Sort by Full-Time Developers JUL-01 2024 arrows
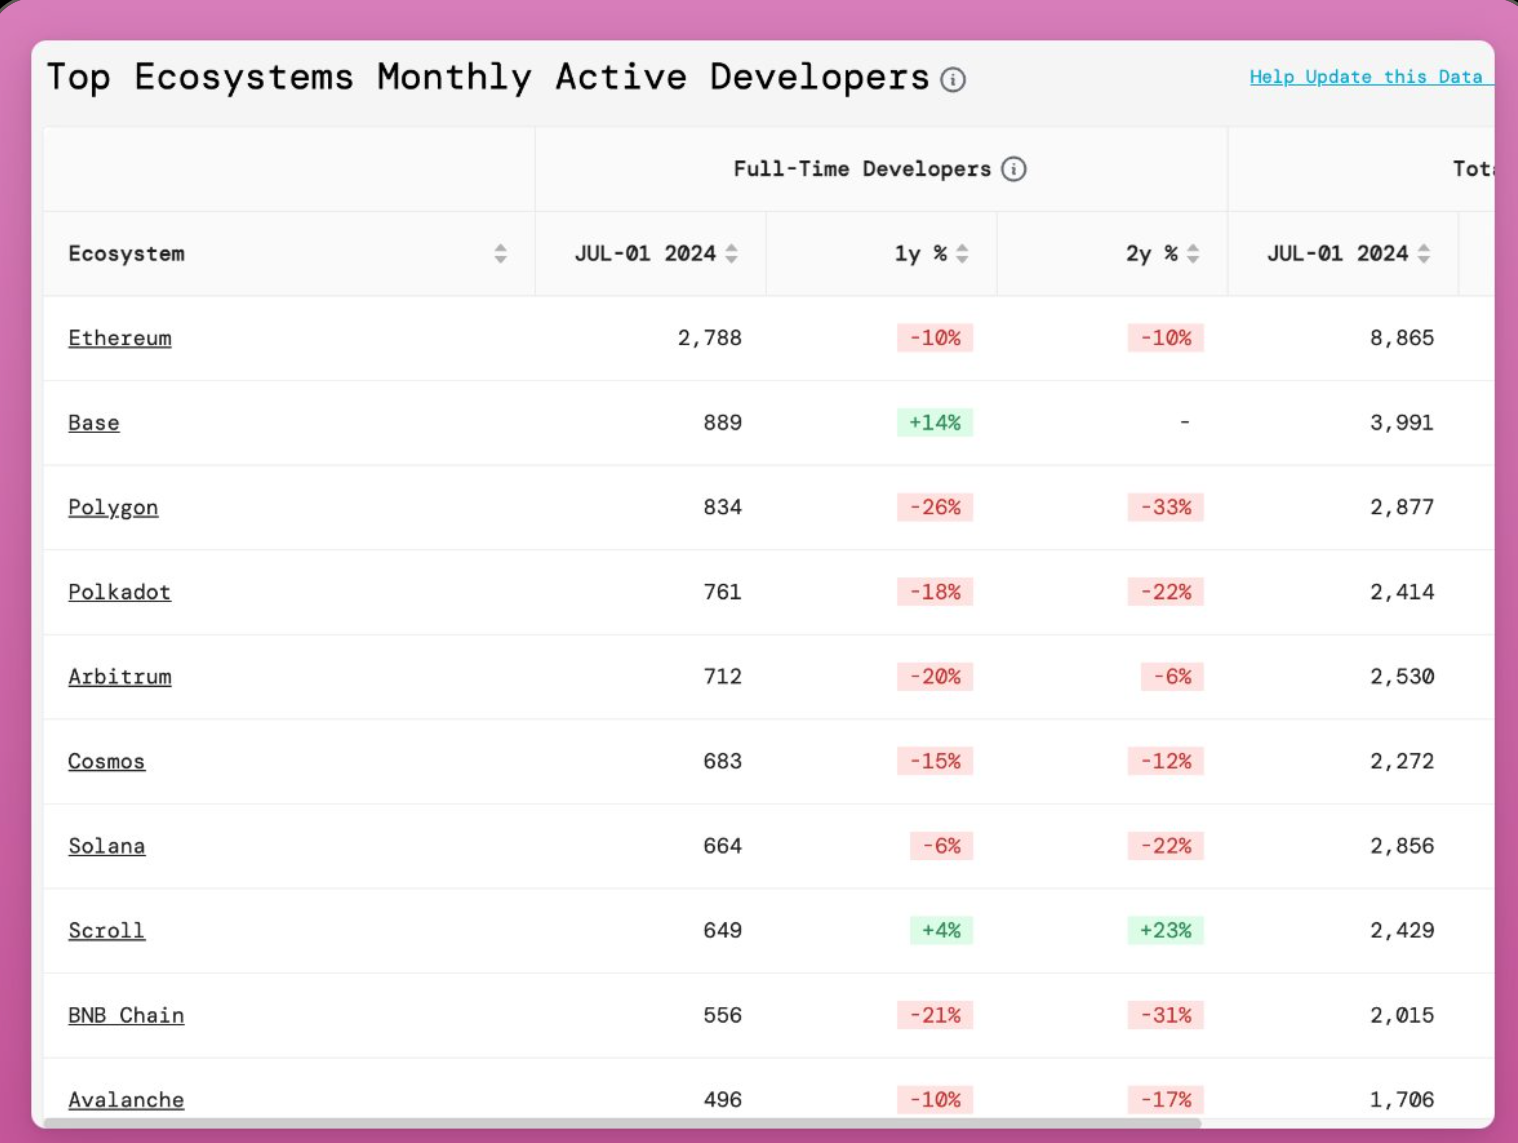 click(x=731, y=254)
